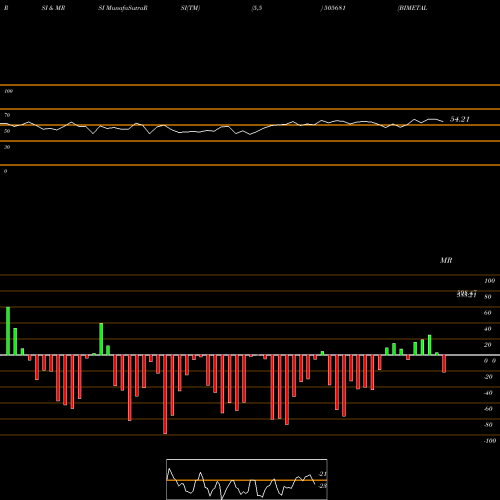500x500 pixels.
Task: Click the MR axis label -60
Action: point(488,409)
